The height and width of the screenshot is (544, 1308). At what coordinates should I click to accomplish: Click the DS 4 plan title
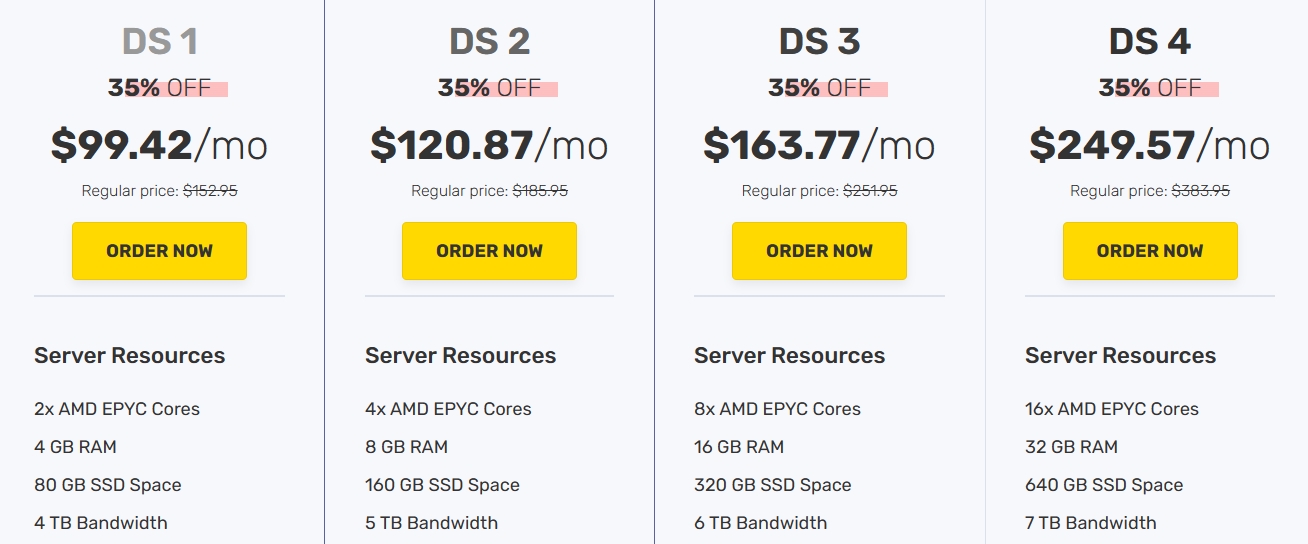pos(1150,42)
